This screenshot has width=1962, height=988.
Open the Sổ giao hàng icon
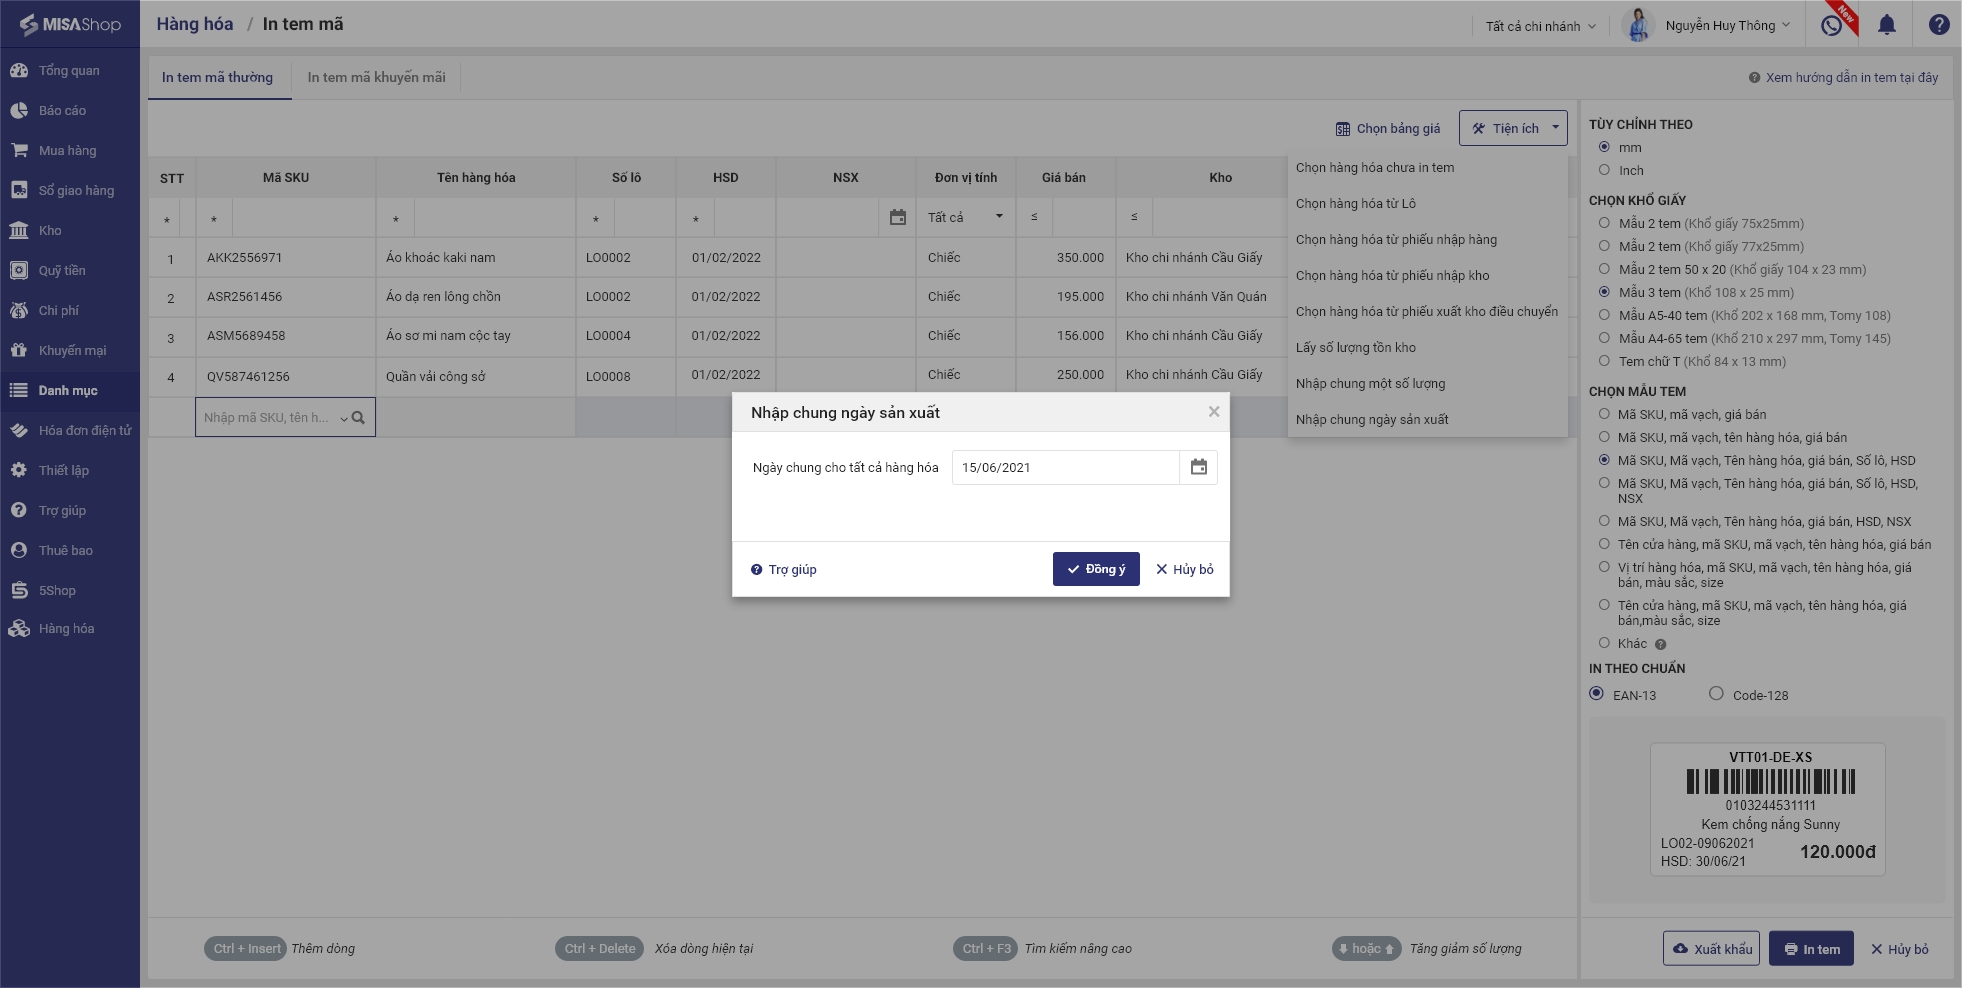pyautogui.click(x=19, y=191)
